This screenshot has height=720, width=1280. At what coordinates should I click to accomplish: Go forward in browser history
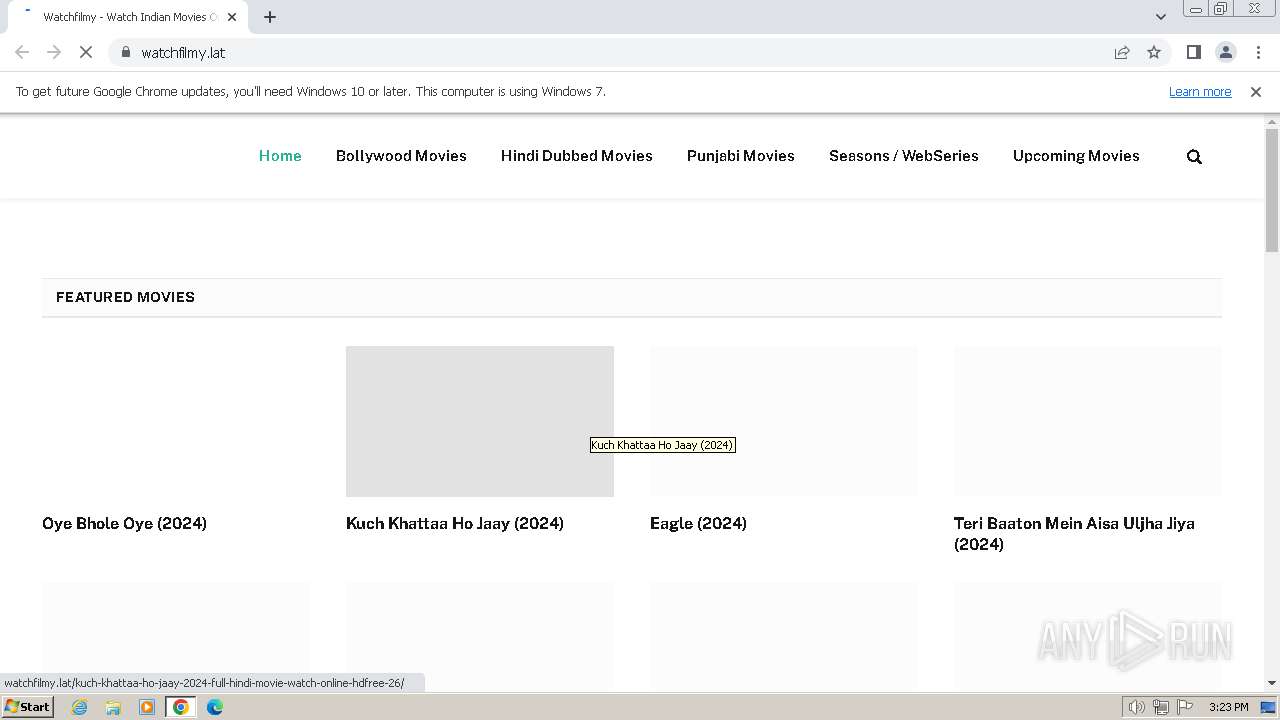click(x=54, y=52)
